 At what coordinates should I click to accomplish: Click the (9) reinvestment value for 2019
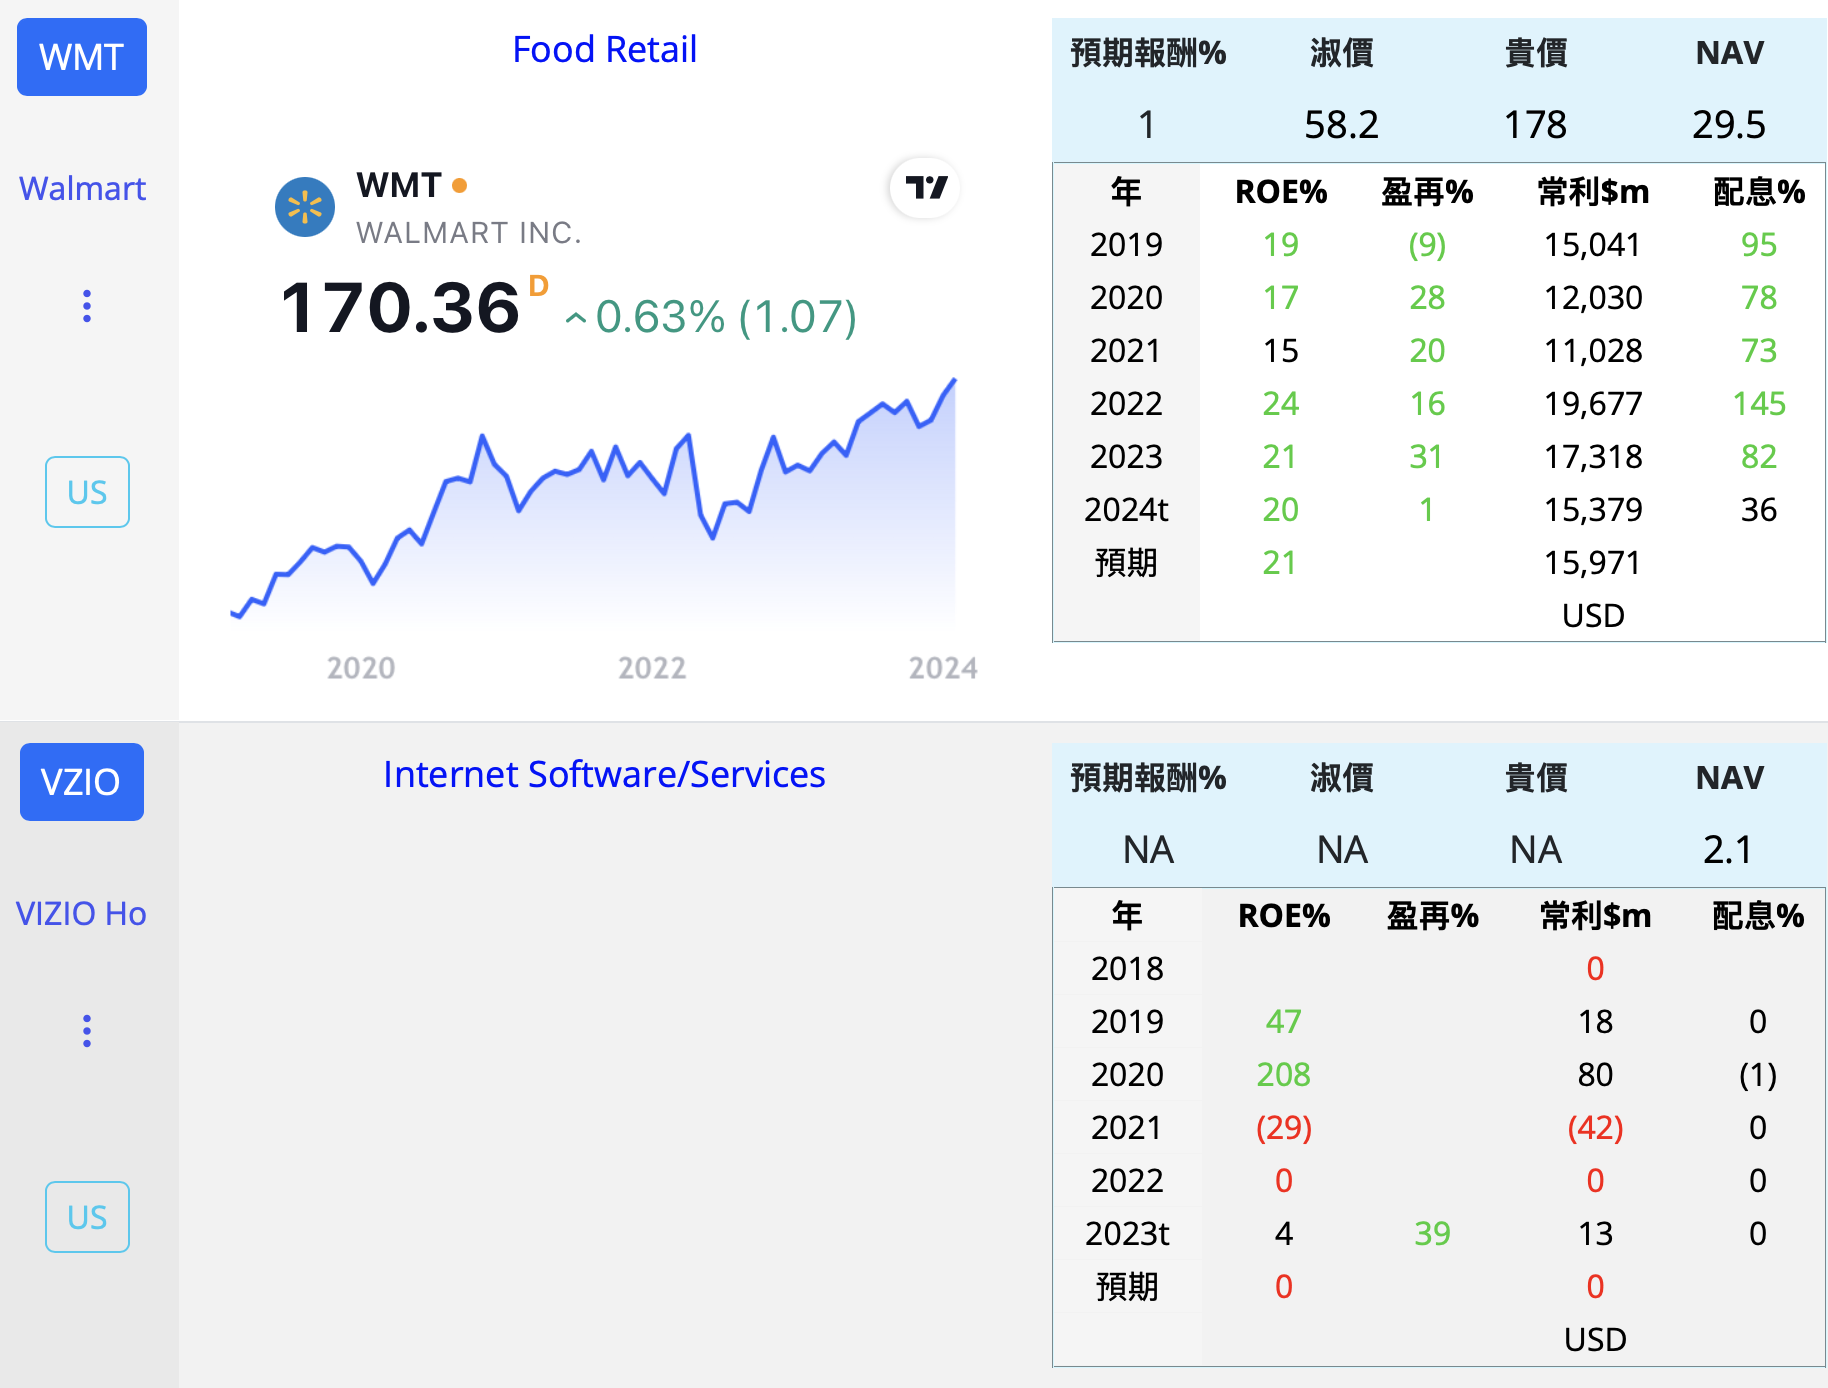1427,244
